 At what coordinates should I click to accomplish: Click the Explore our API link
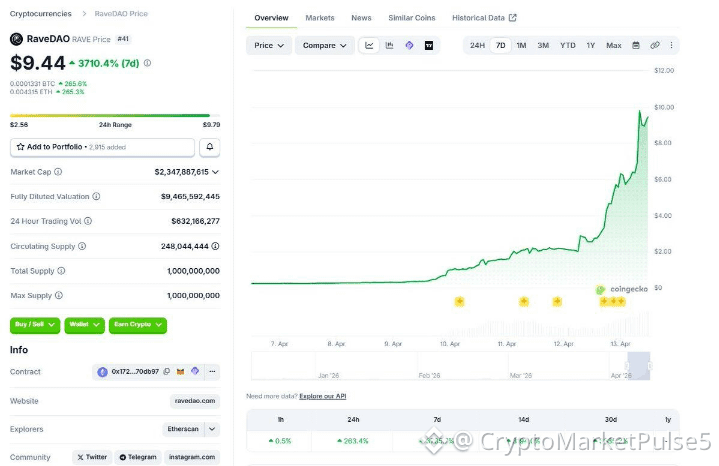point(322,396)
